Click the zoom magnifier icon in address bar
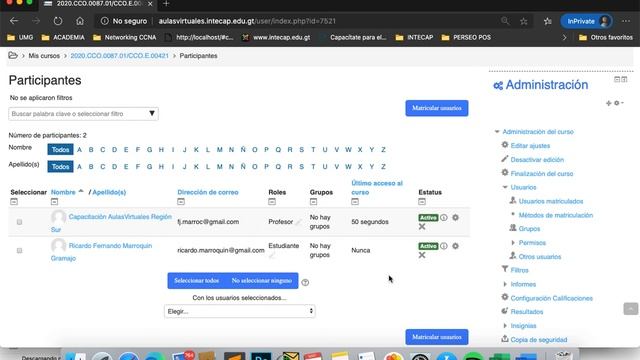 click(x=505, y=21)
